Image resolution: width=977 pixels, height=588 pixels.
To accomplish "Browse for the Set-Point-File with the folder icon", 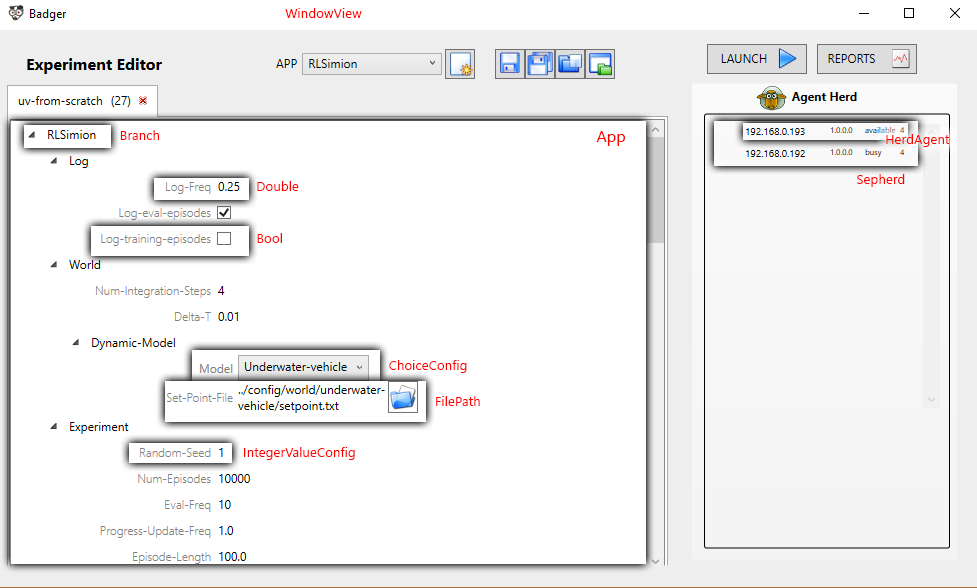I will 403,397.
